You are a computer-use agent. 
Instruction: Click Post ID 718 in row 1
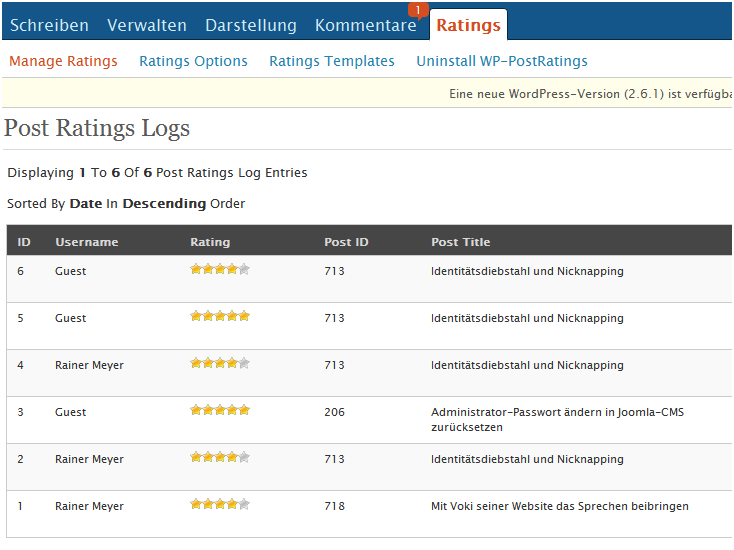(x=334, y=506)
